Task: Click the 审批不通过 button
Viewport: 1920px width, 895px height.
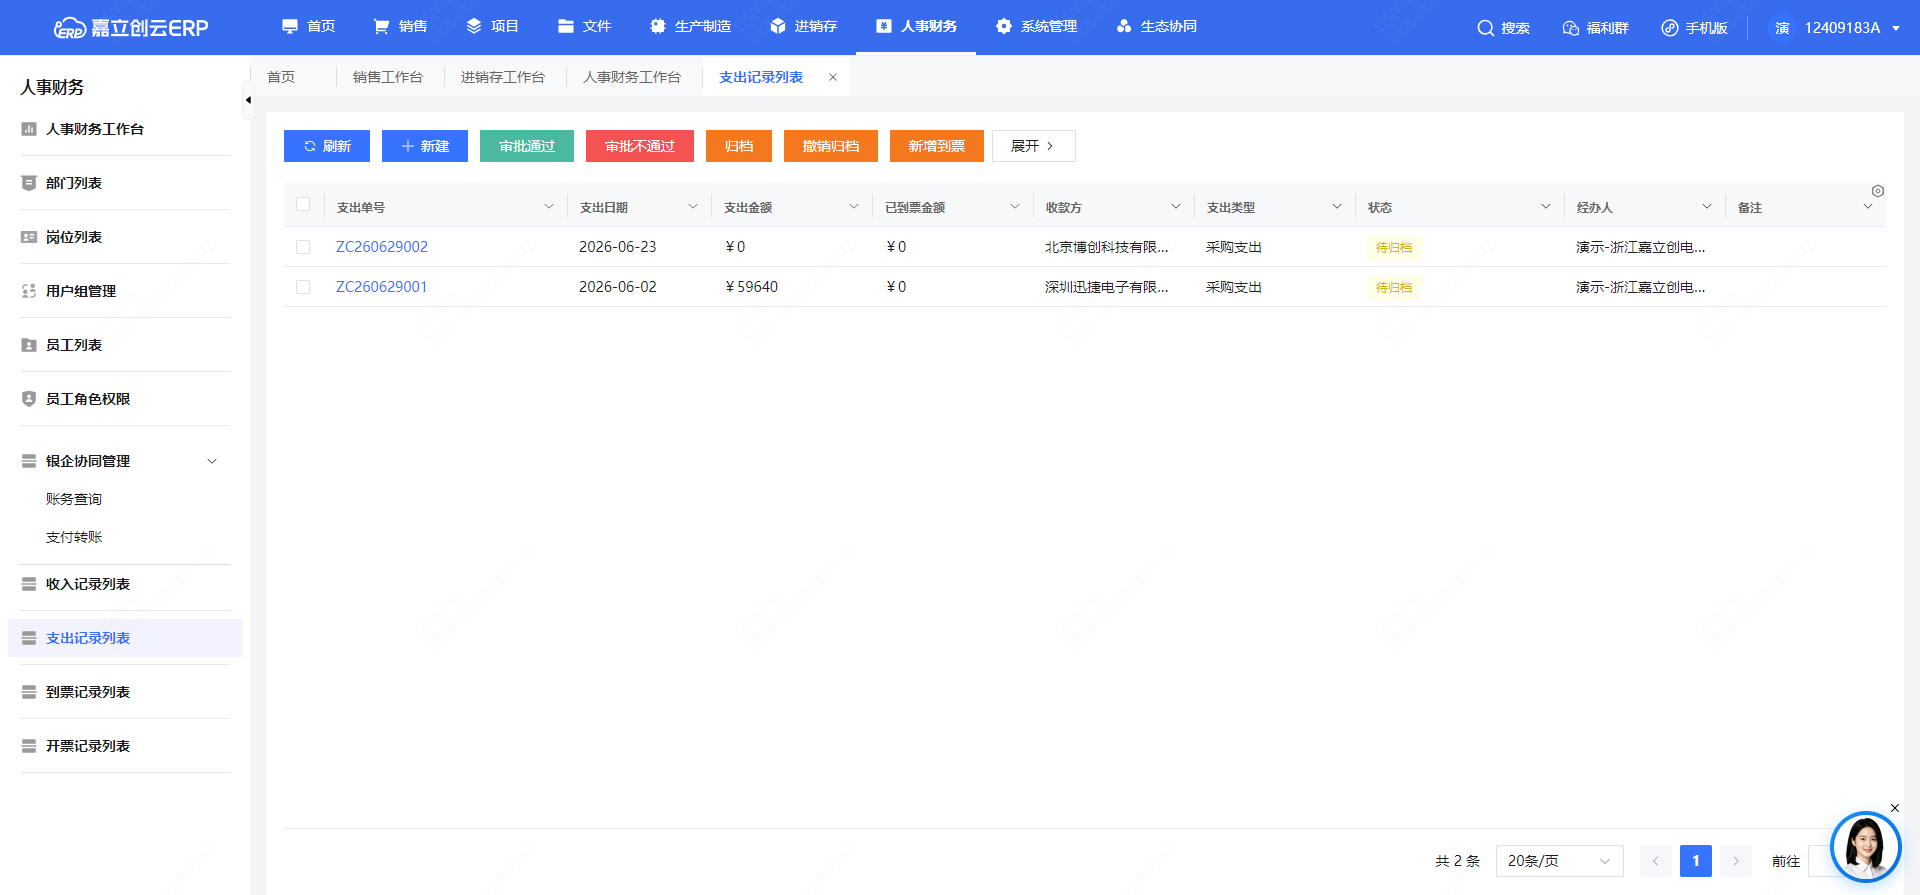Action: (640, 146)
